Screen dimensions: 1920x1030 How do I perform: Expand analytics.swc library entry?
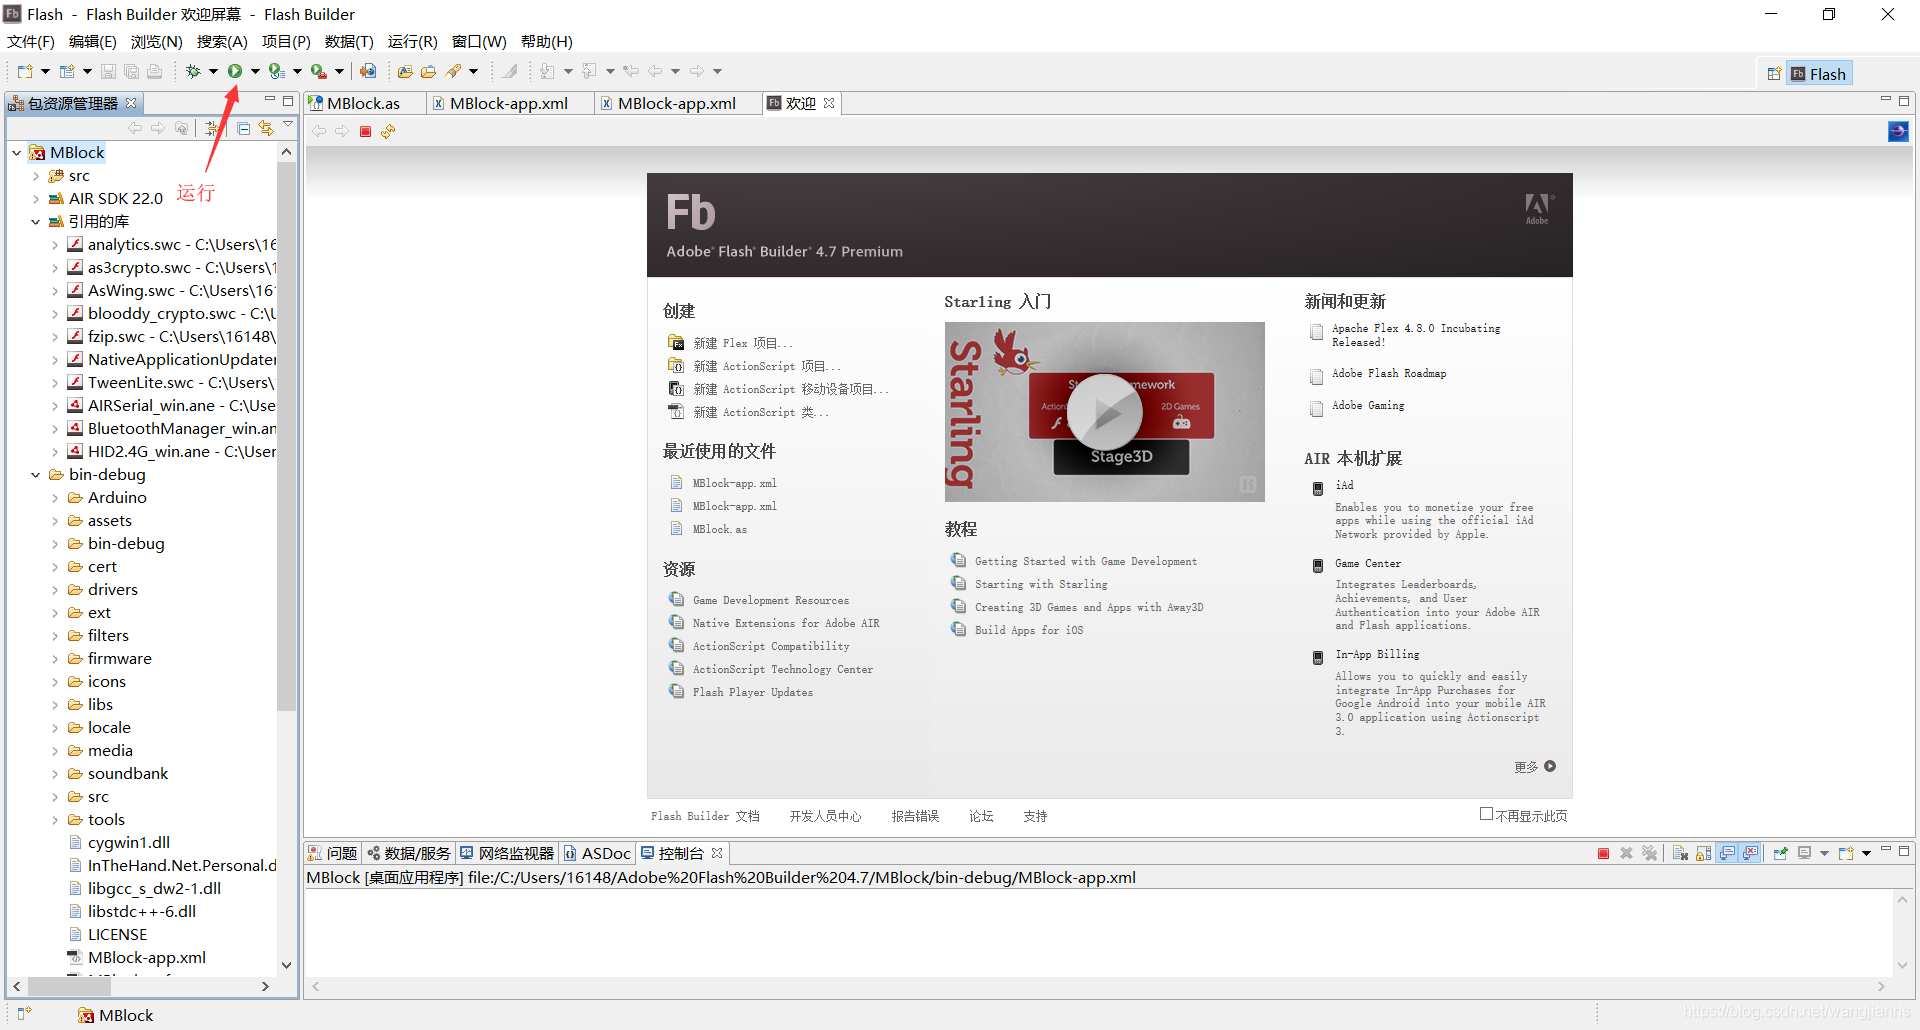[x=55, y=245]
